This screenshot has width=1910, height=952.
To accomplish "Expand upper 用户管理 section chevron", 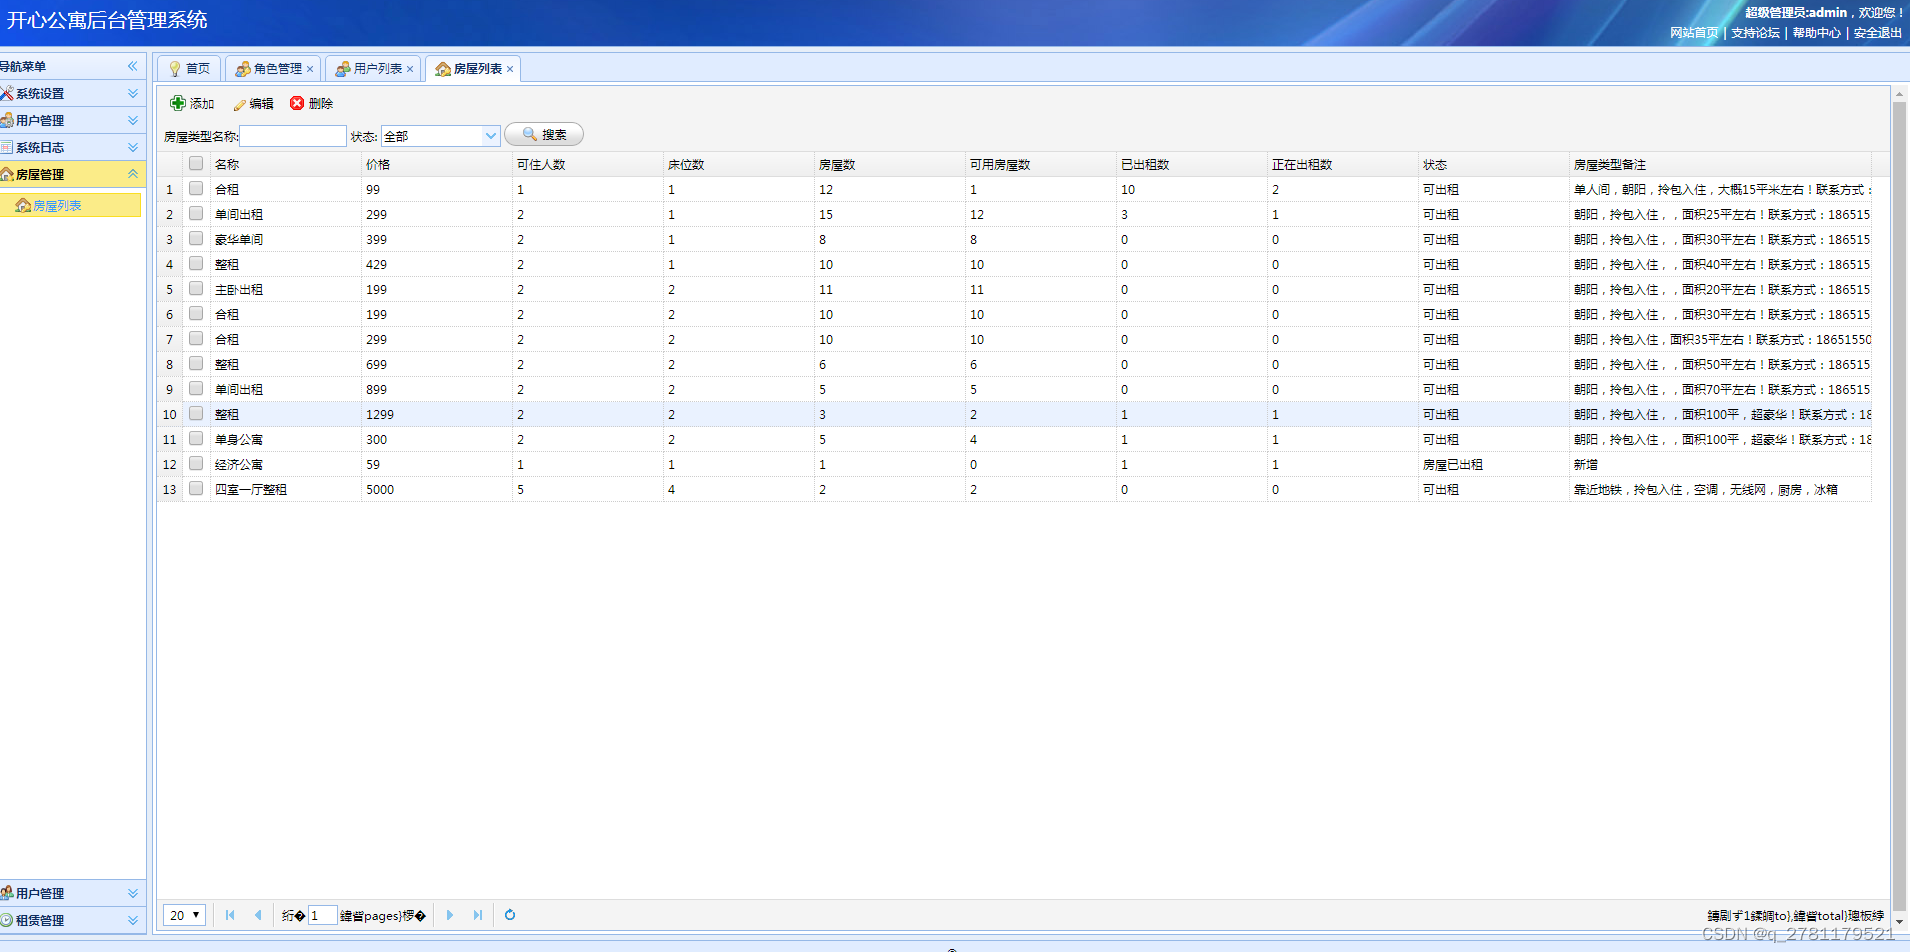I will tap(133, 120).
